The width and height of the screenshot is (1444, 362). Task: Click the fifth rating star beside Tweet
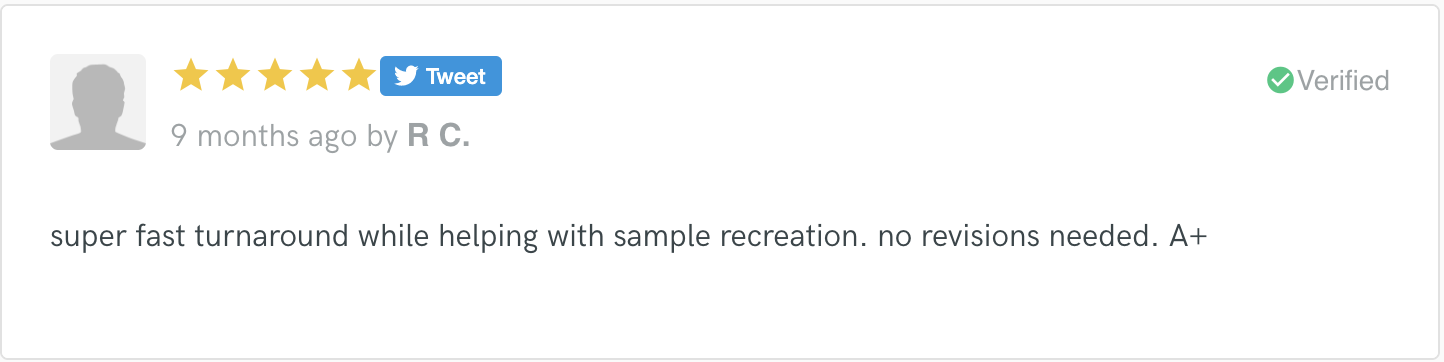358,75
